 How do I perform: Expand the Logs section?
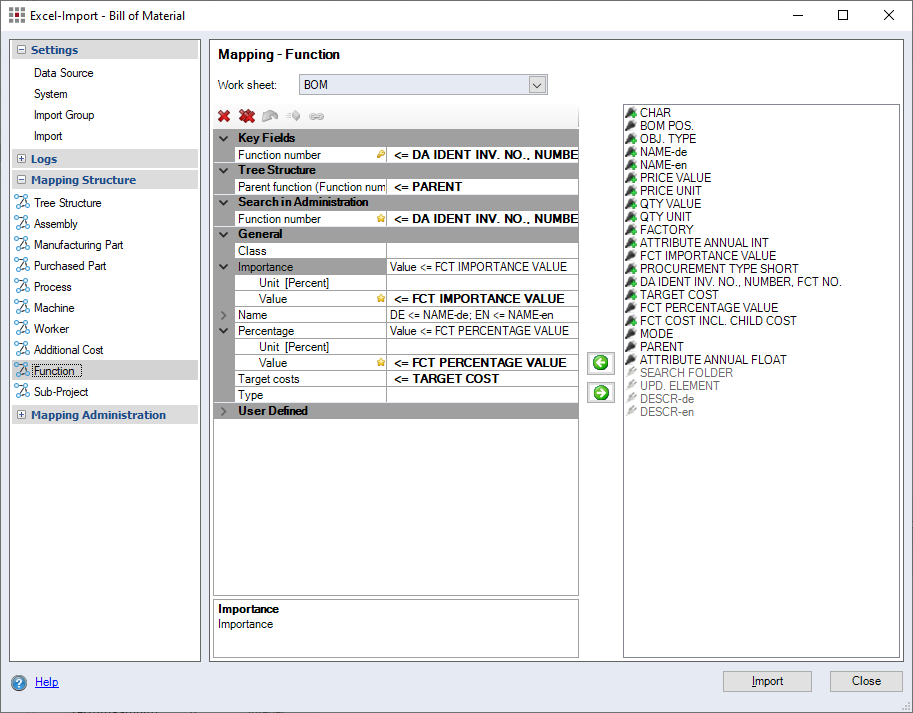21,159
